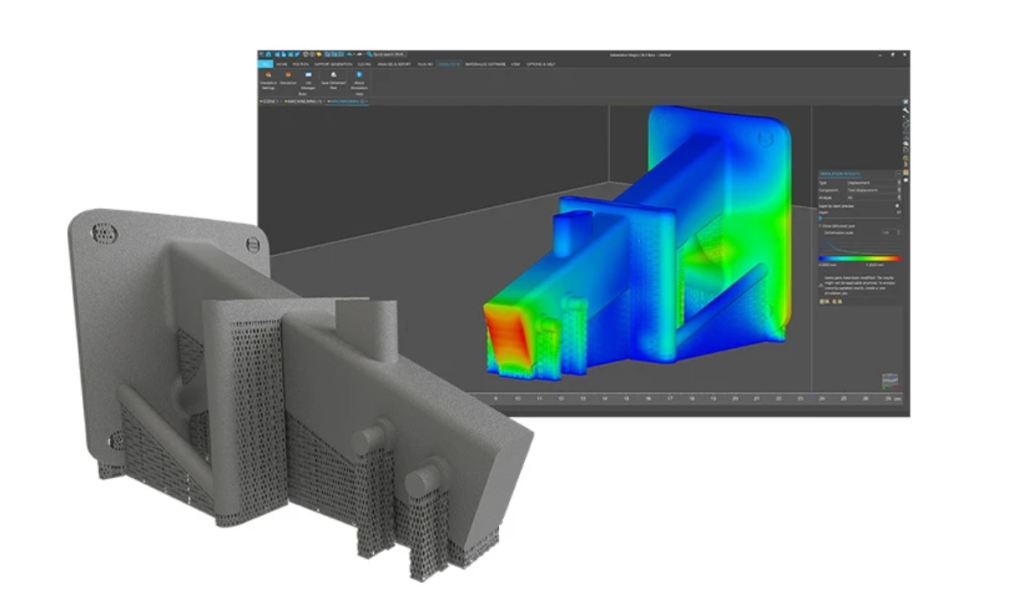Click the wrench icon in right sidebar

[x=905, y=111]
